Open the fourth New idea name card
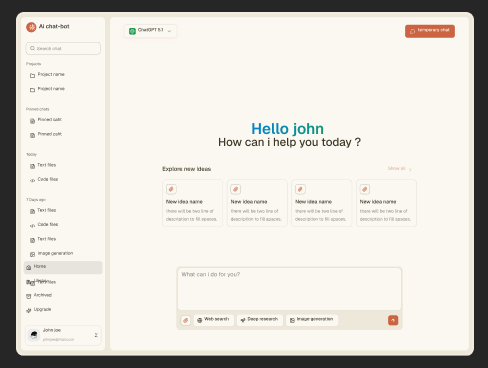Screen dimensions: 488x368 coord(386,203)
